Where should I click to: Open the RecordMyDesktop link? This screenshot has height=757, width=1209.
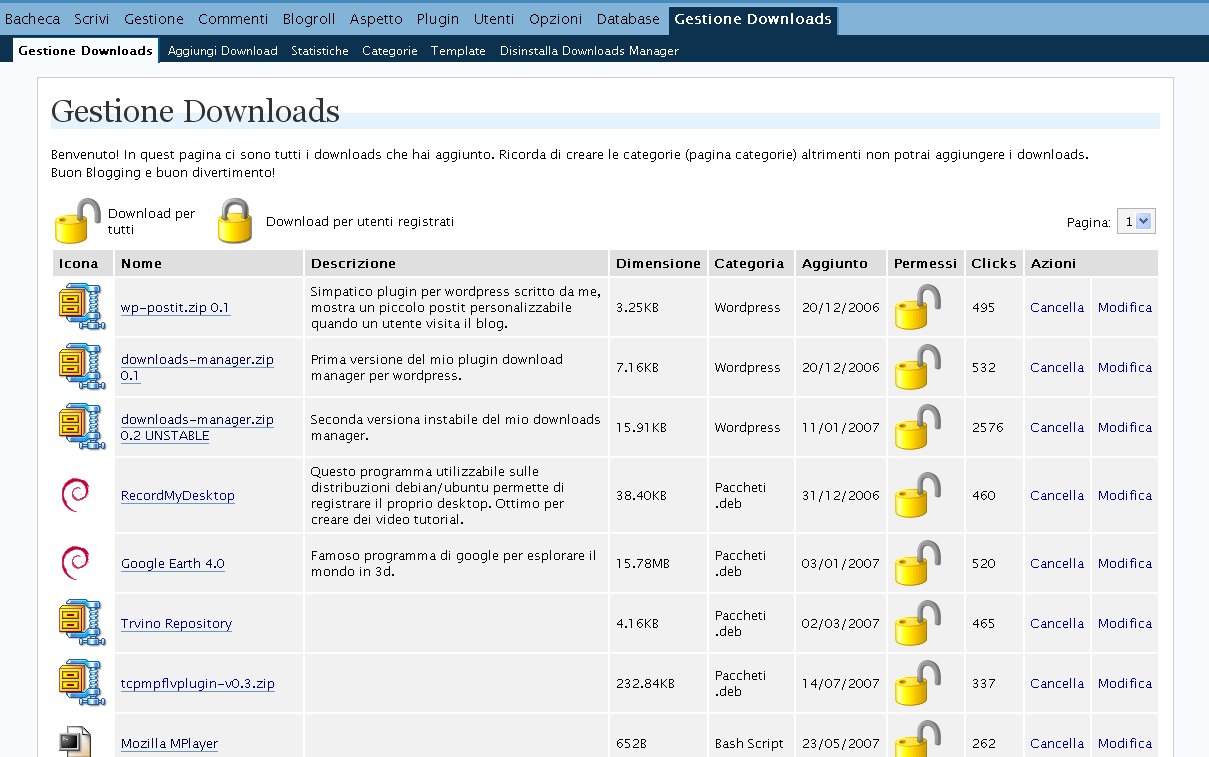pos(178,496)
